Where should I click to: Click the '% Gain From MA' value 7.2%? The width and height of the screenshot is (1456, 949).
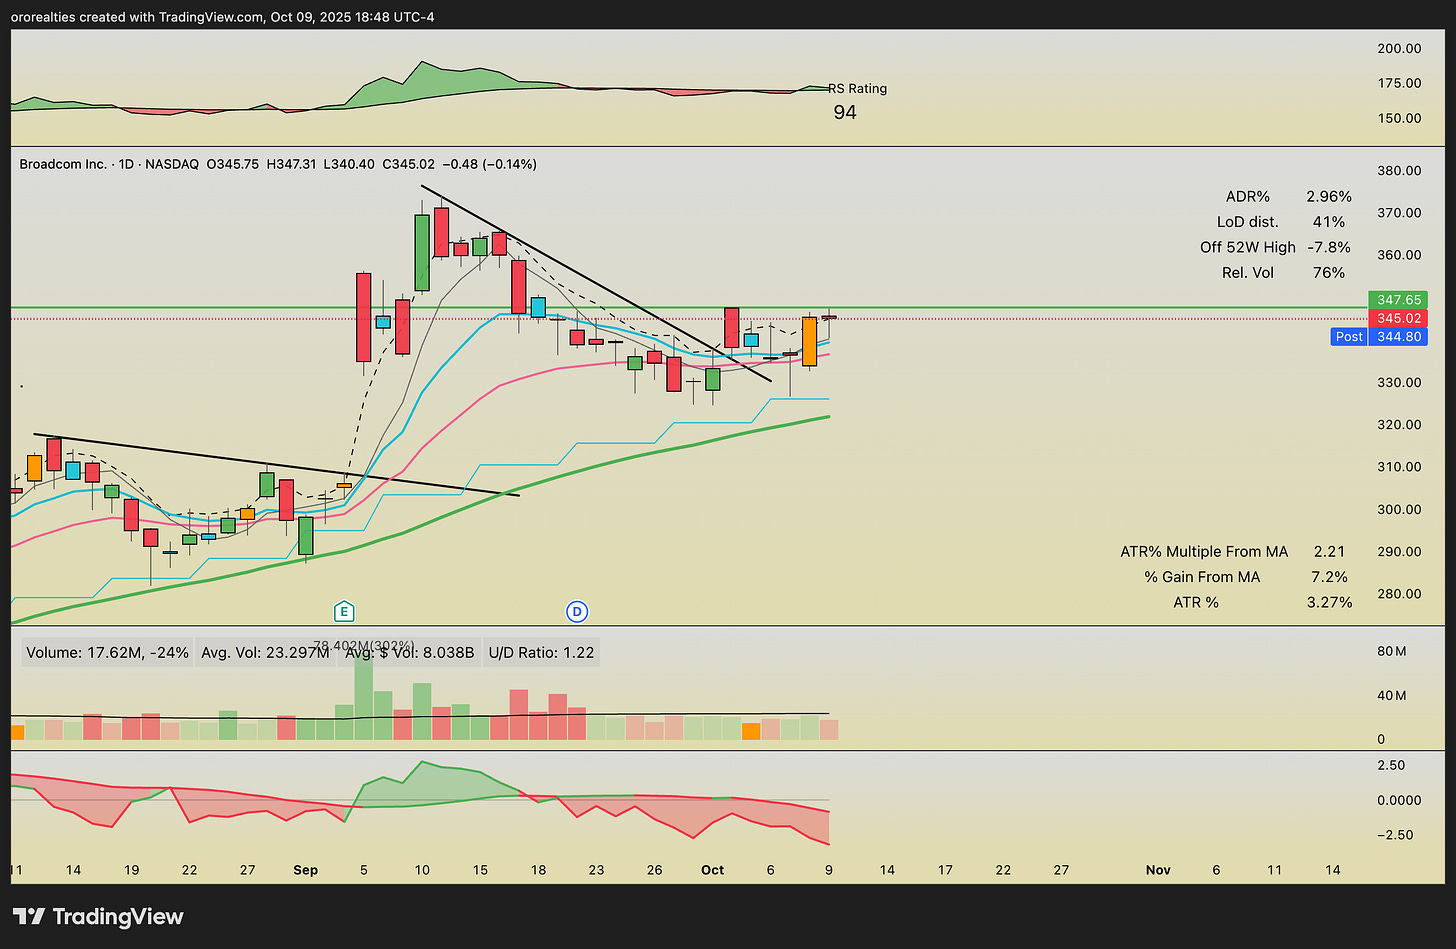(1329, 577)
